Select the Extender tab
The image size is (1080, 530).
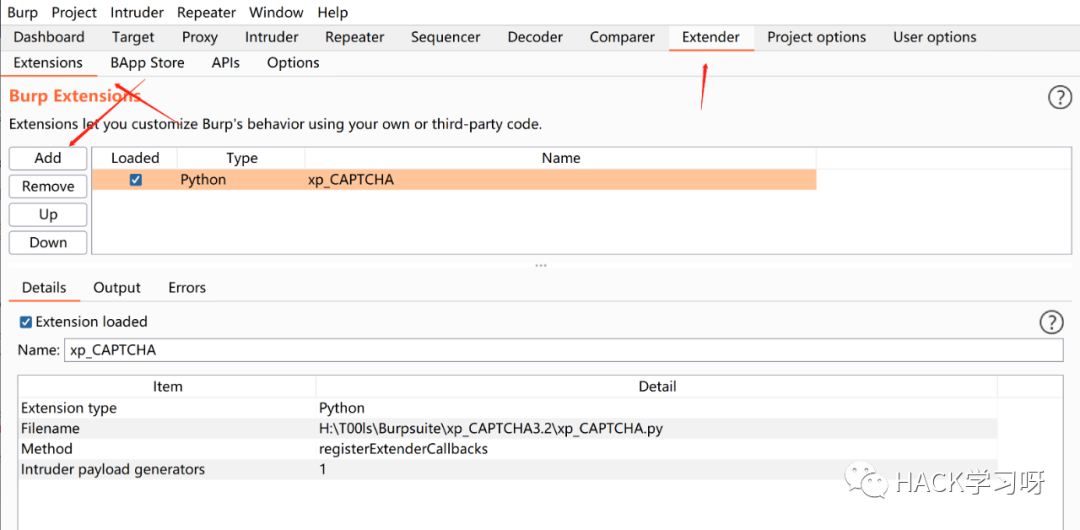[711, 37]
